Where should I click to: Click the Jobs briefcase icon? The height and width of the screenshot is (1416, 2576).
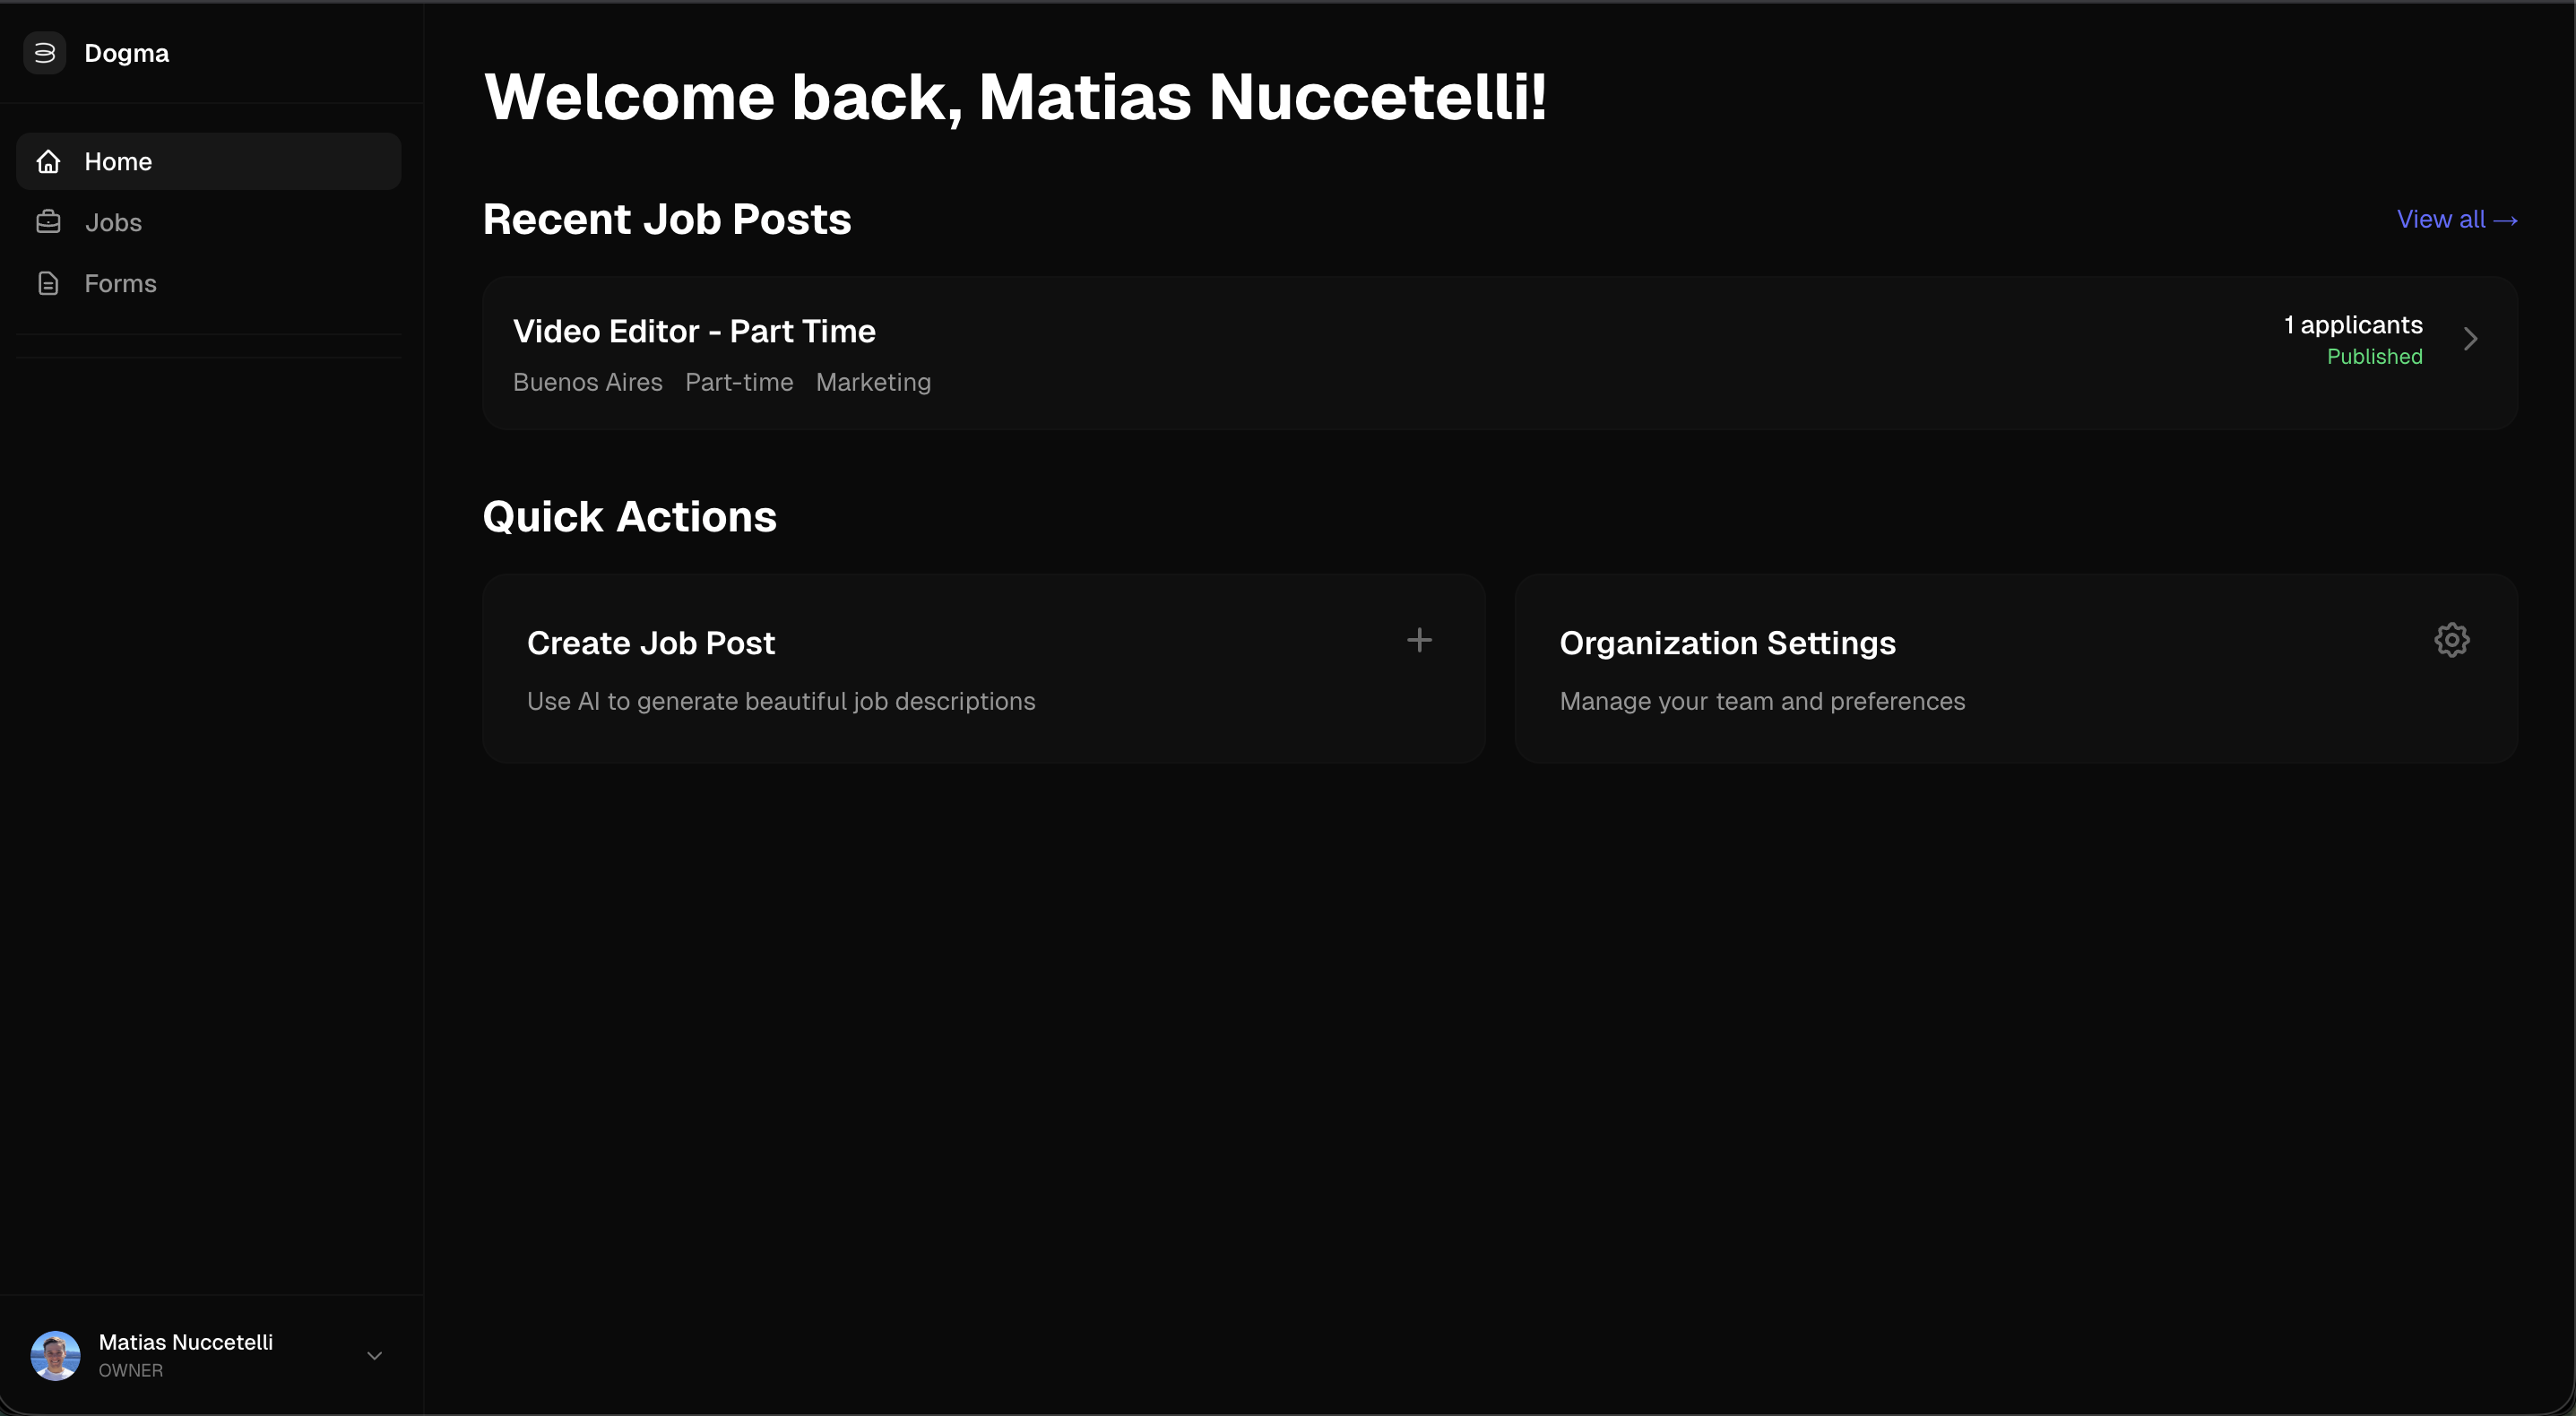(x=48, y=222)
